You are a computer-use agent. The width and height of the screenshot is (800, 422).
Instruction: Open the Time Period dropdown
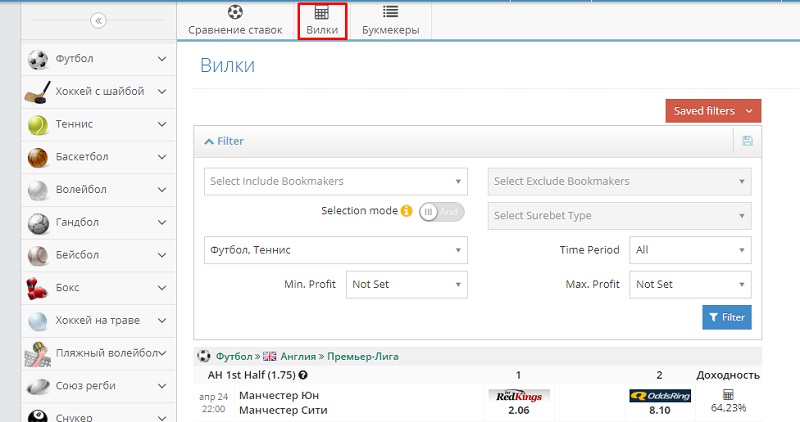coord(690,250)
